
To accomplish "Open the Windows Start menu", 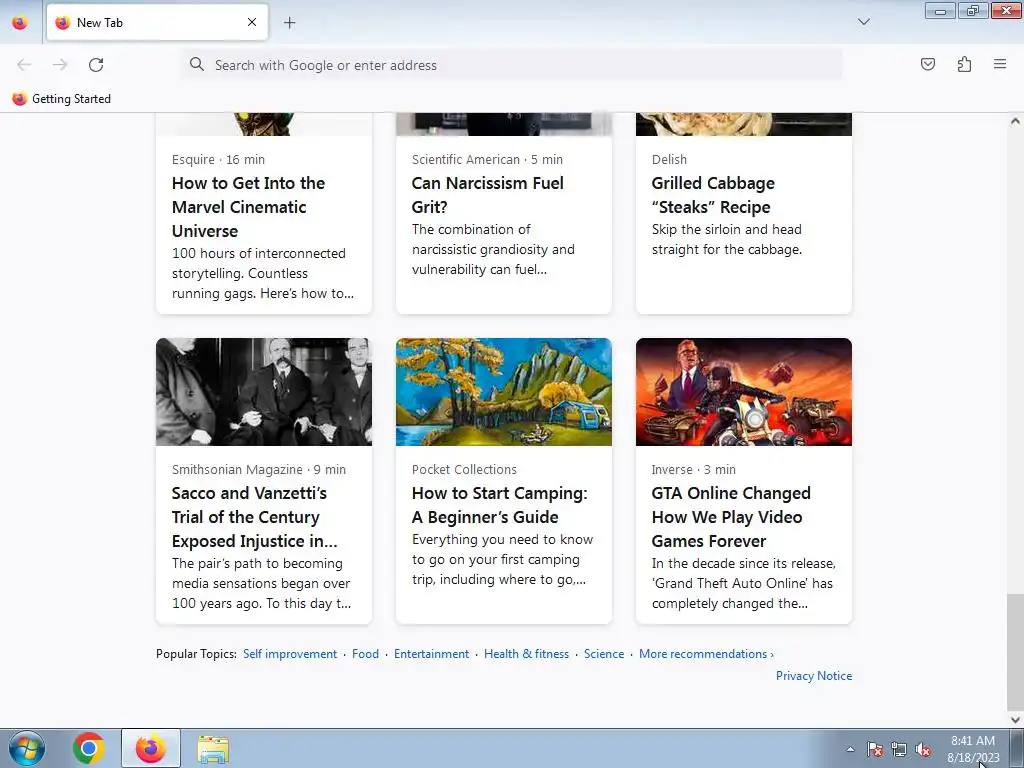I will click(27, 748).
